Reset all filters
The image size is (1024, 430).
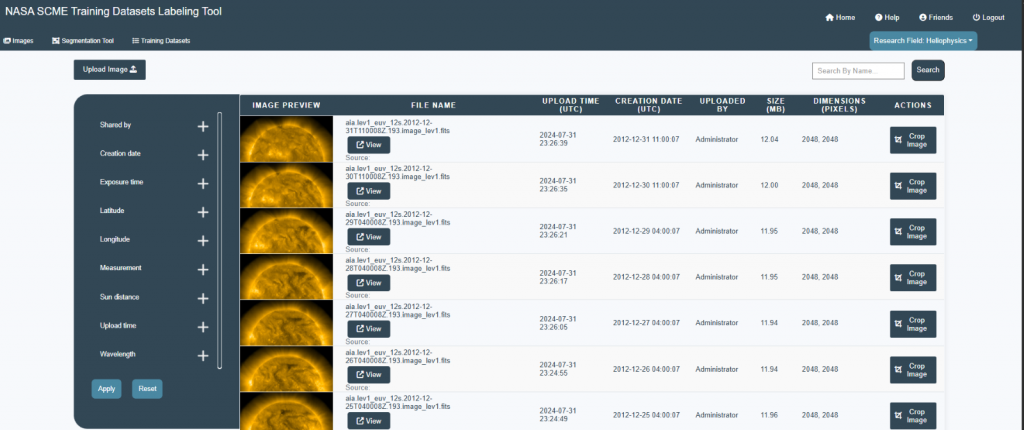click(147, 389)
